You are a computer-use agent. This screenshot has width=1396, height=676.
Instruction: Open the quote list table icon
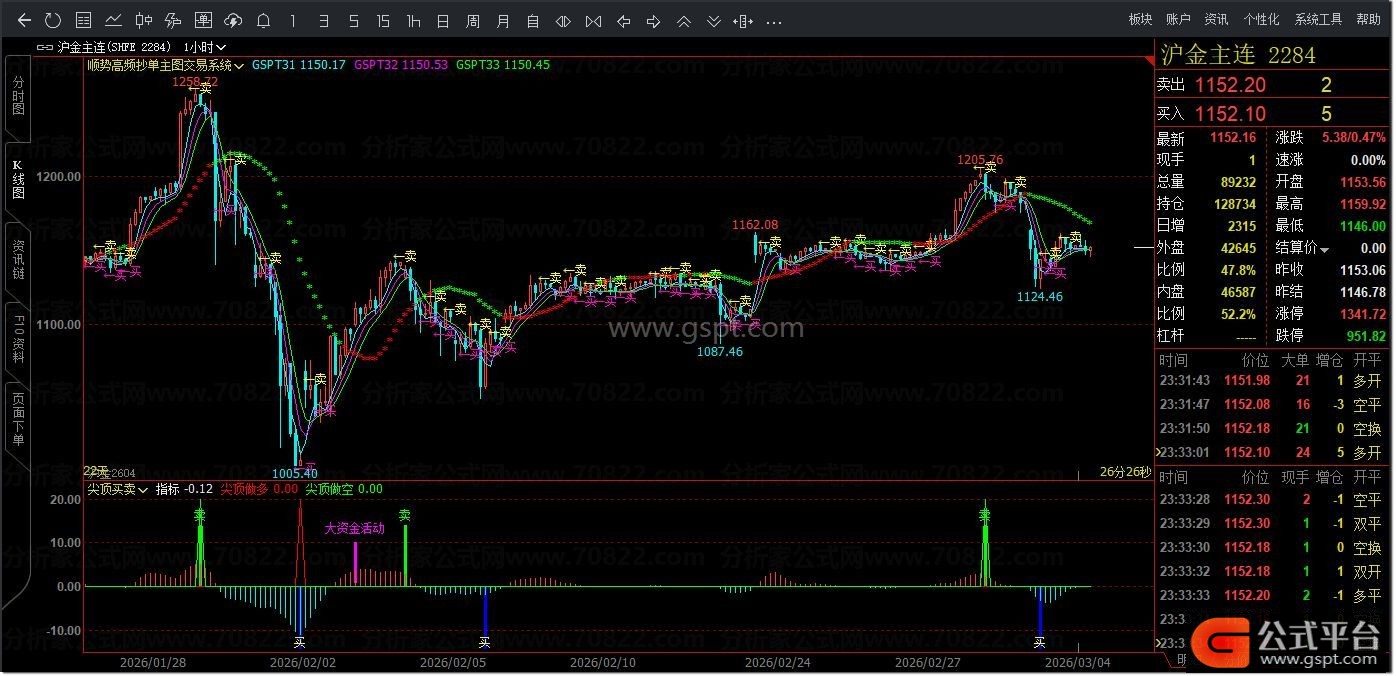(x=83, y=20)
